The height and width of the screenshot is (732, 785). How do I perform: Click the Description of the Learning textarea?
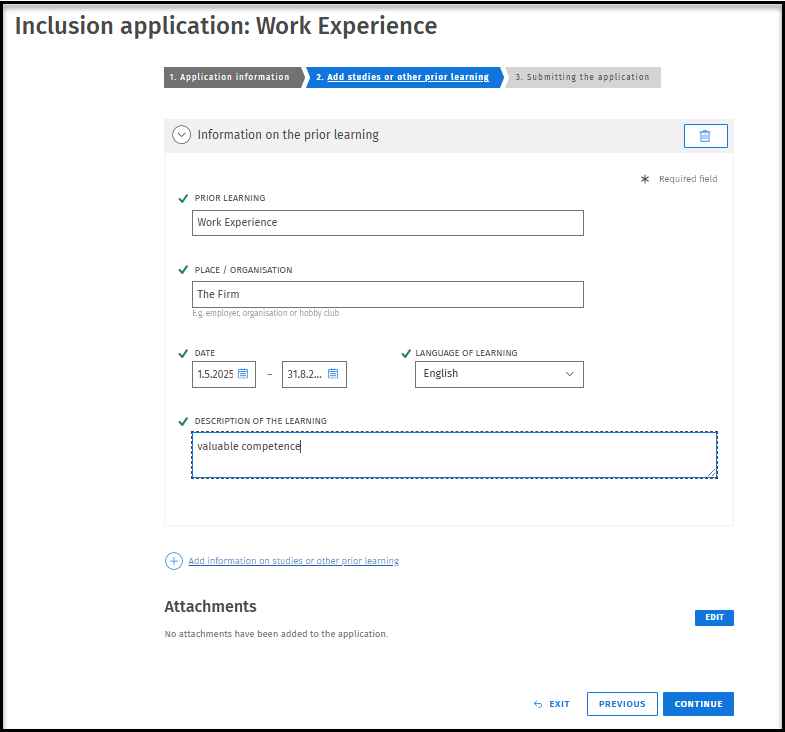click(454, 455)
